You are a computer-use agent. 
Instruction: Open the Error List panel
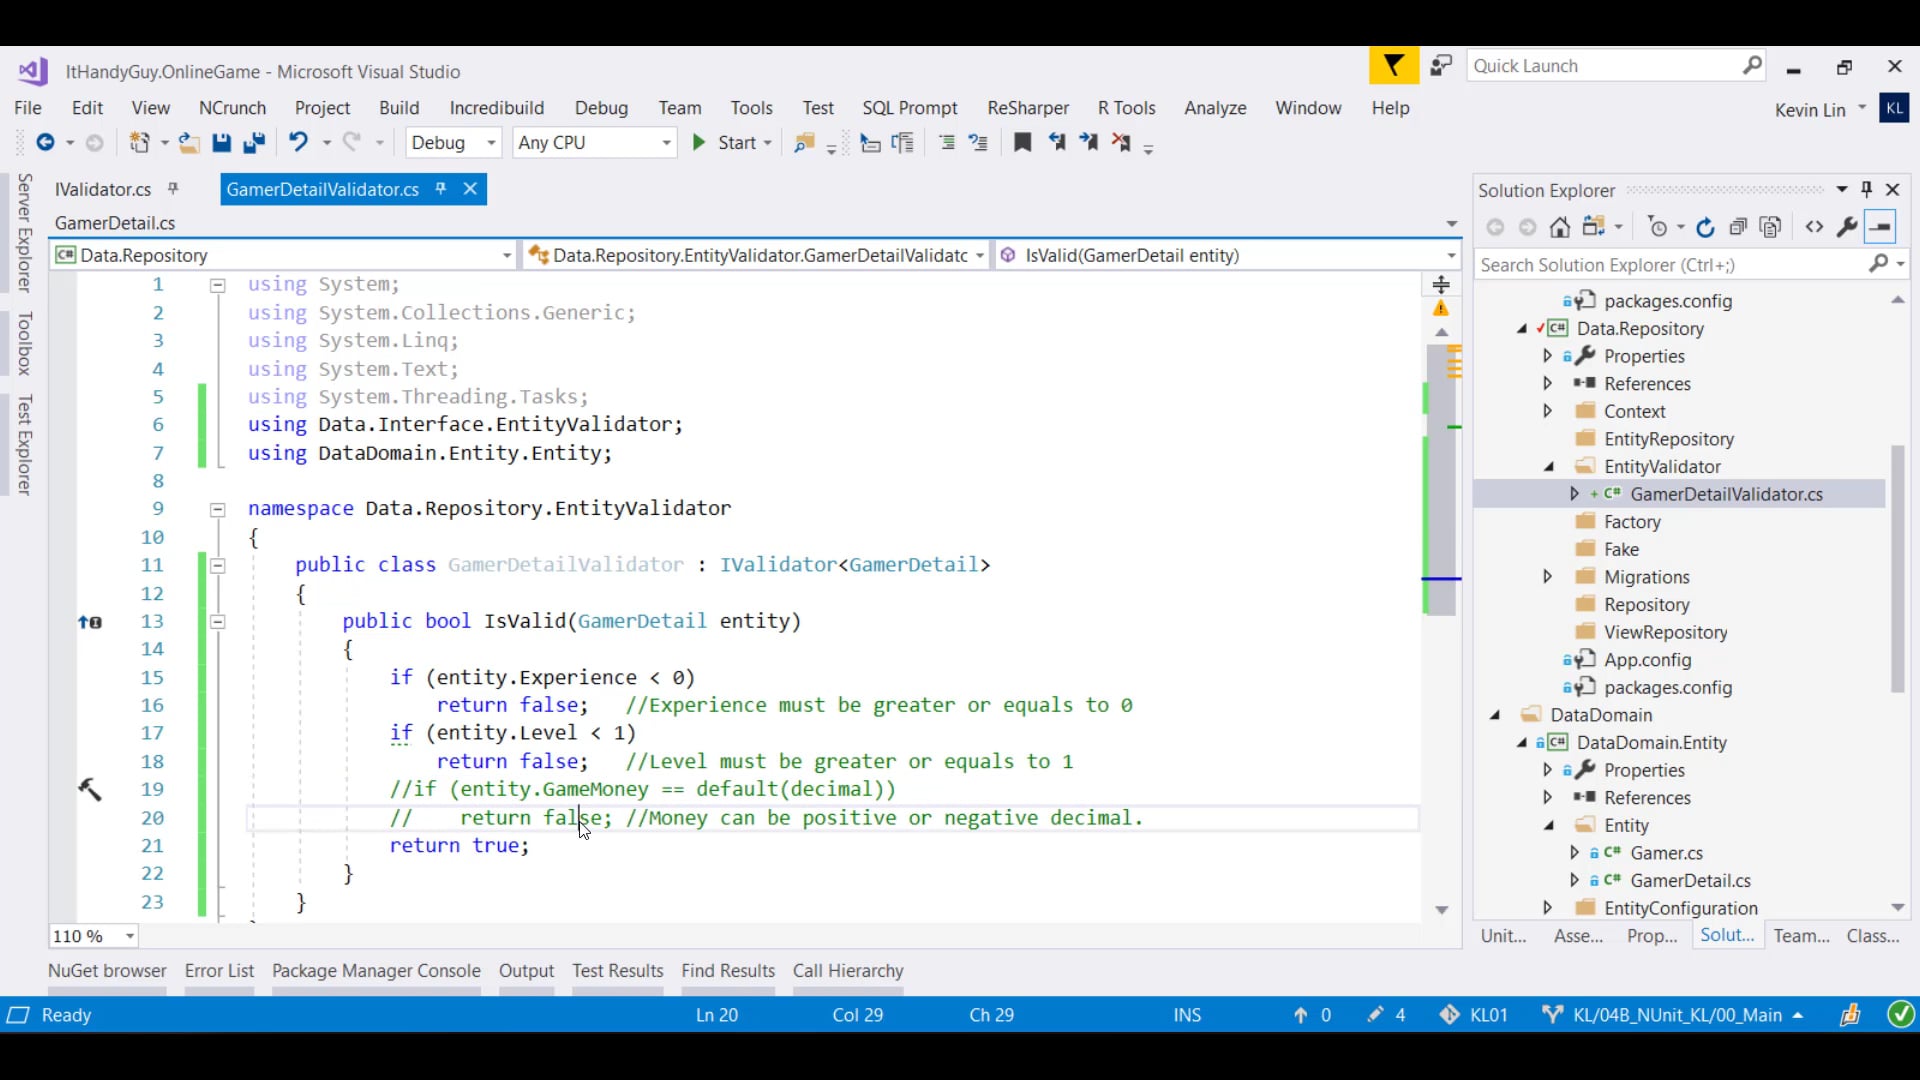pos(219,971)
